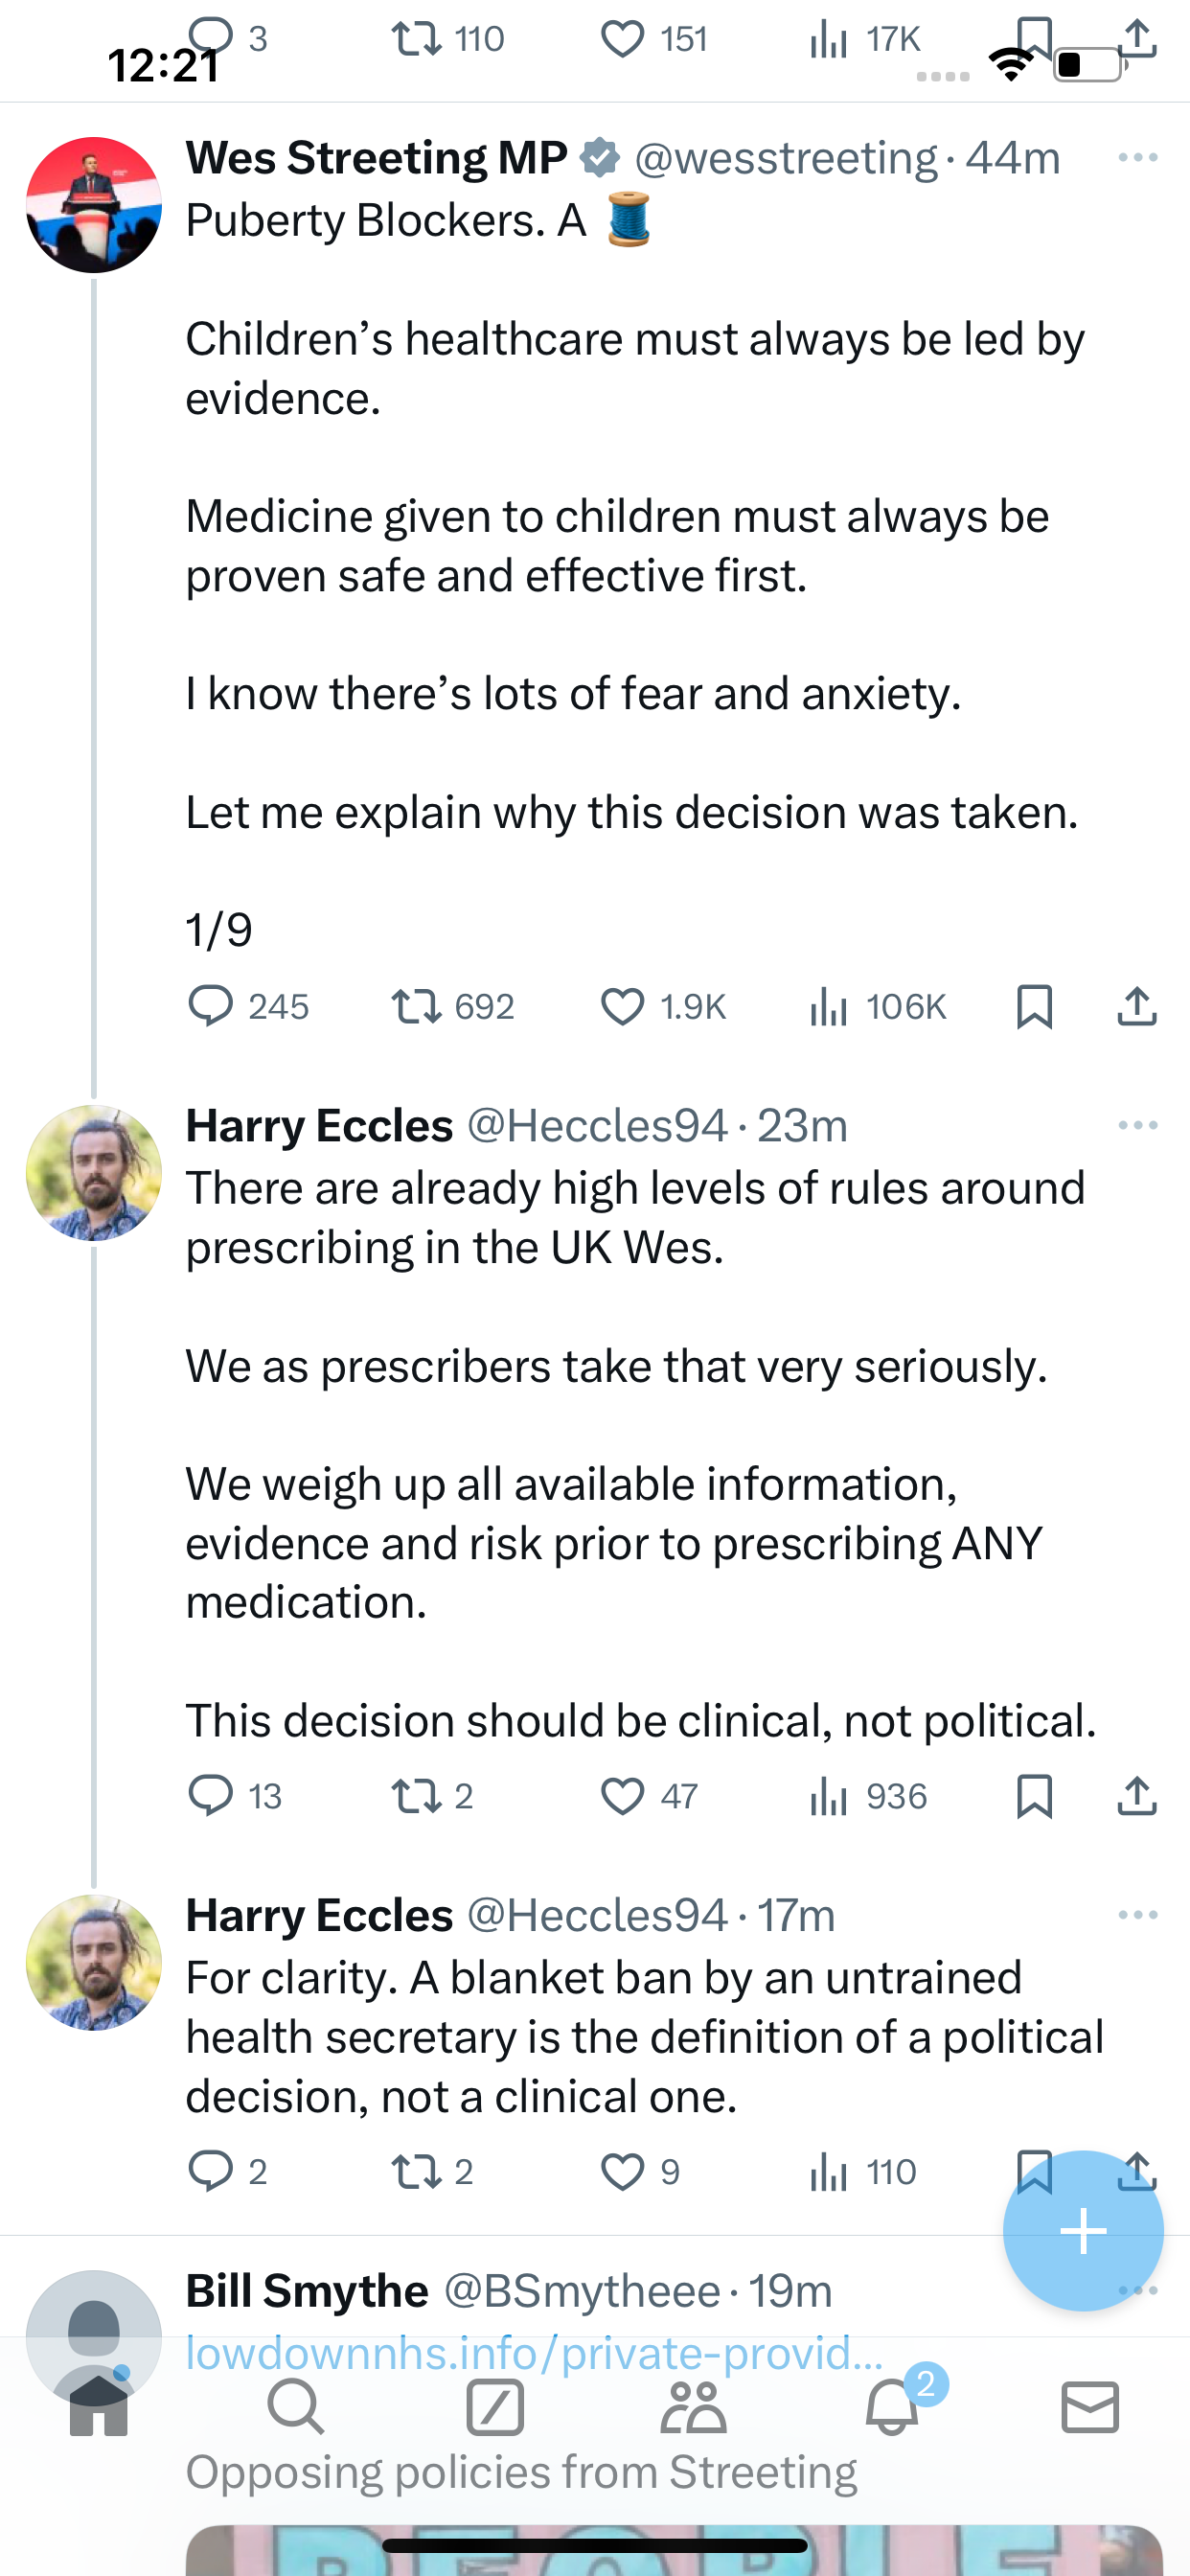This screenshot has height=2576, width=1190.
Task: Repost Harry Eccles' 'For clarity' tweet
Action: [415, 2171]
